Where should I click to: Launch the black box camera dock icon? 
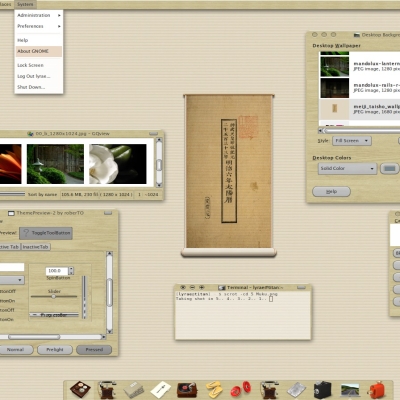pyautogui.click(x=322, y=390)
